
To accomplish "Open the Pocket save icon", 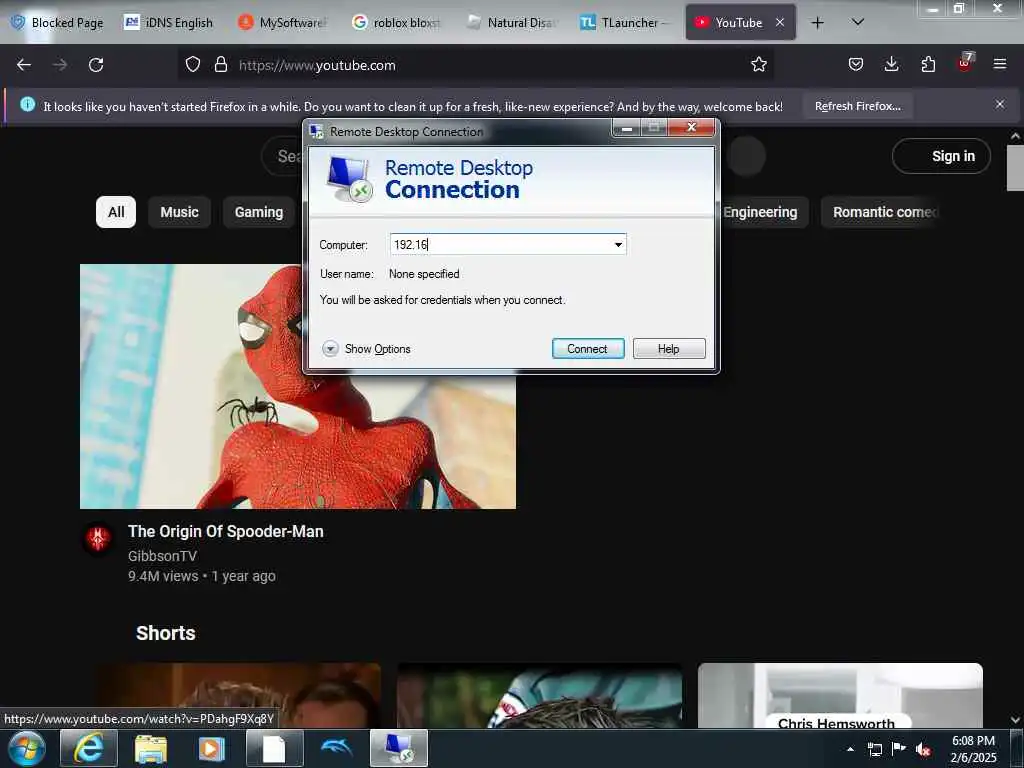I will pos(856,65).
